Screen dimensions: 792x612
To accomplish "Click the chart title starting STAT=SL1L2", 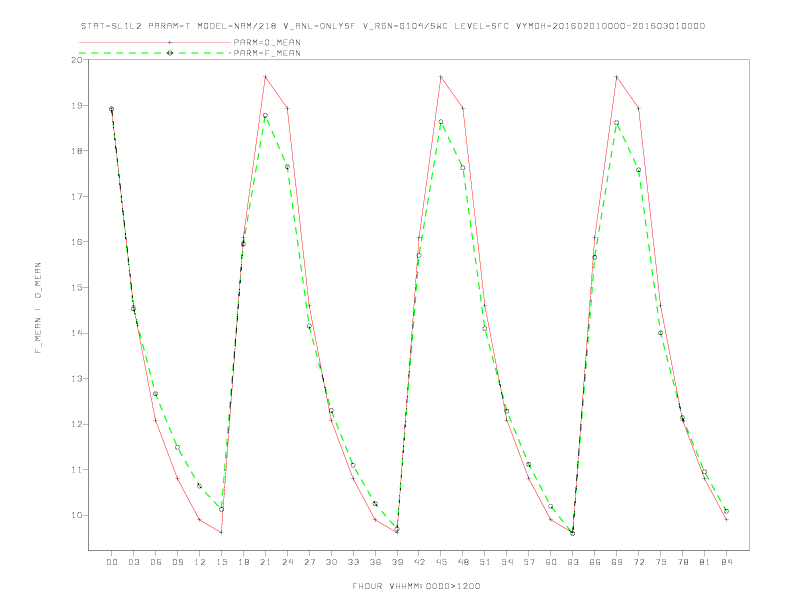I will [393, 26].
